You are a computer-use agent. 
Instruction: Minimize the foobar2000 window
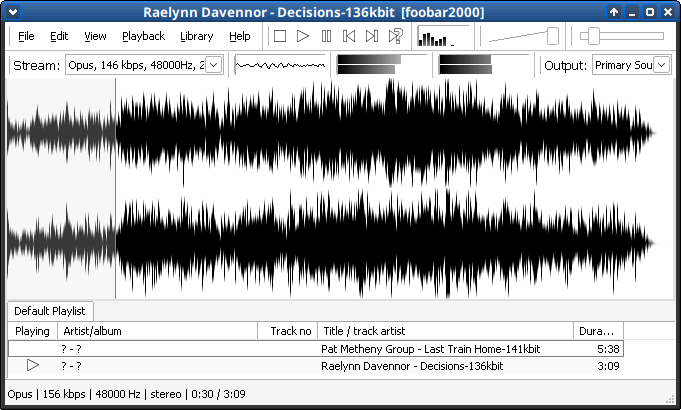pos(632,12)
